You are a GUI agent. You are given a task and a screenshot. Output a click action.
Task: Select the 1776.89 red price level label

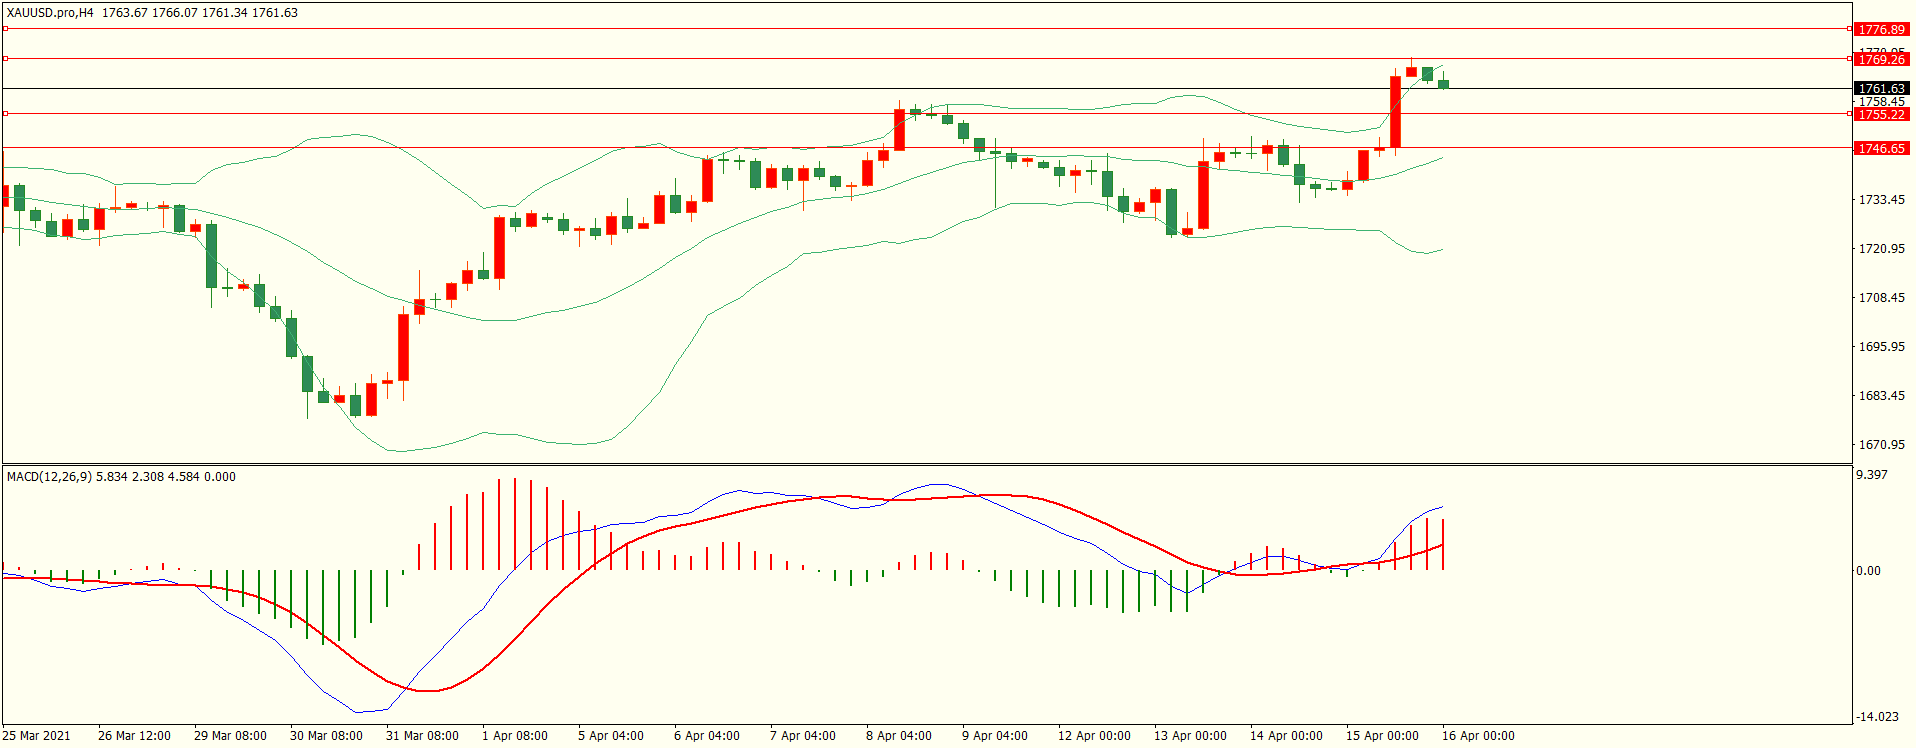[x=1881, y=30]
